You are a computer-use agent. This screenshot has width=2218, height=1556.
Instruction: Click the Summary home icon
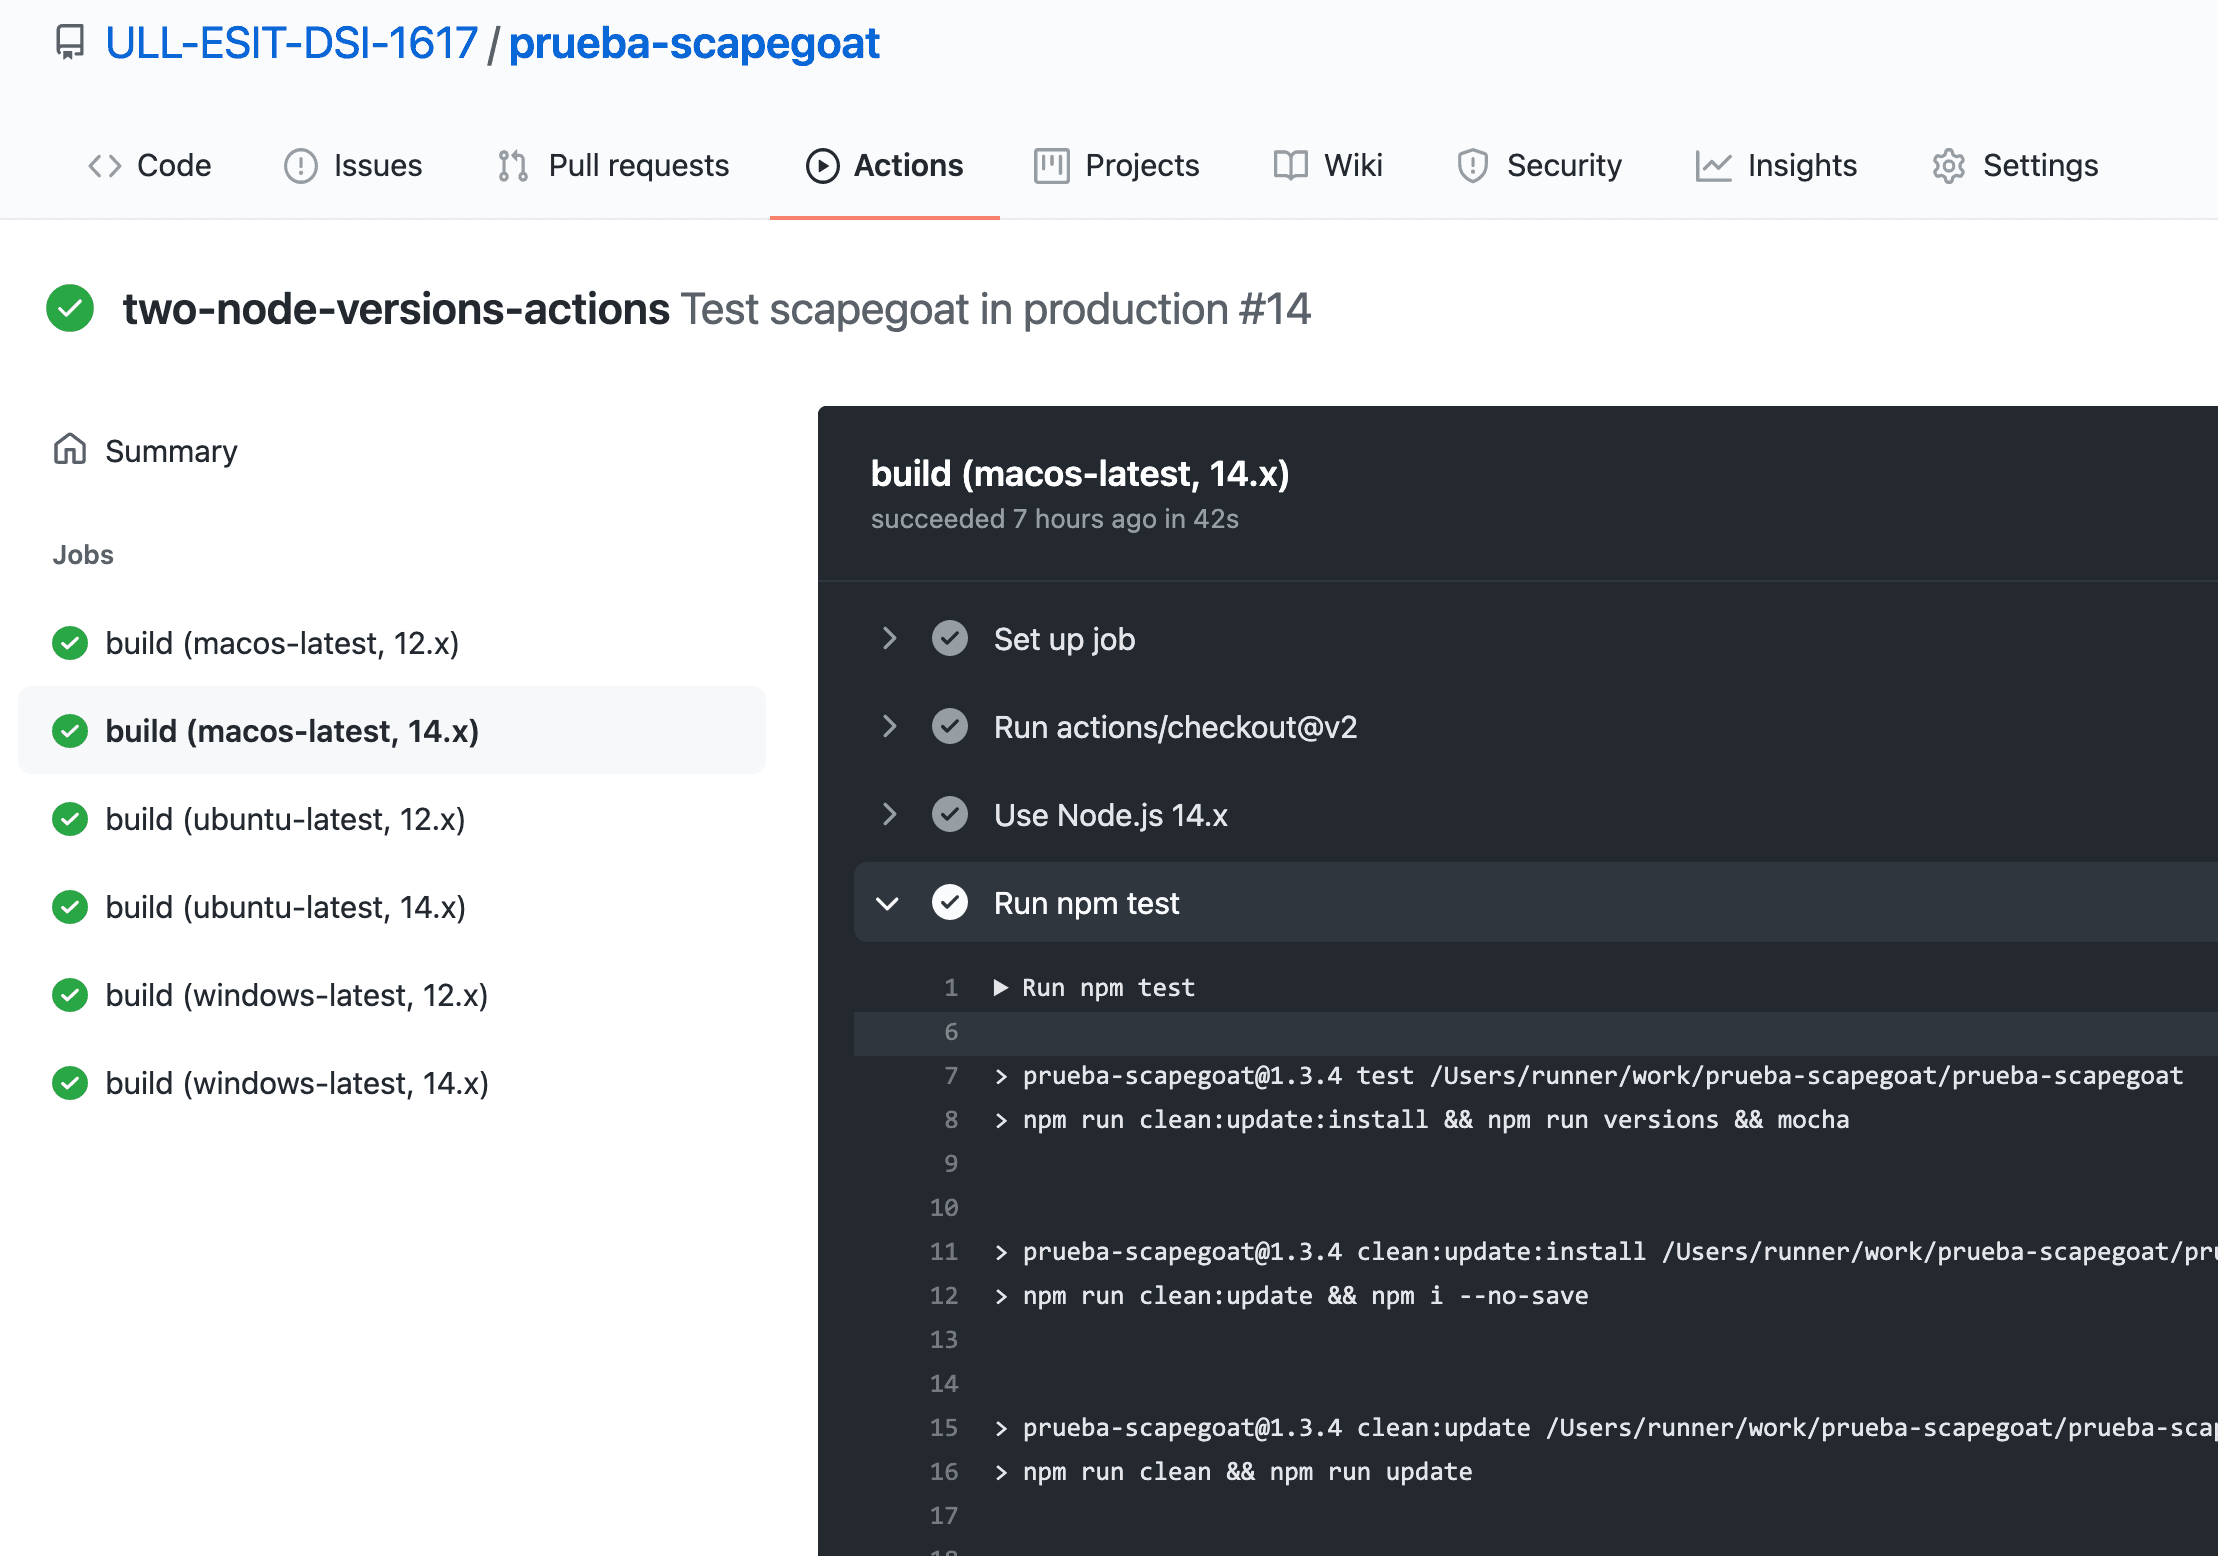[x=70, y=450]
